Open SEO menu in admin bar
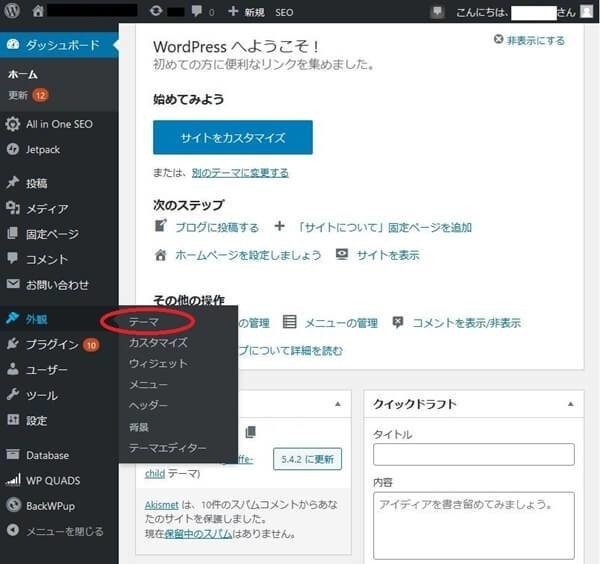The image size is (600, 564). [x=284, y=13]
